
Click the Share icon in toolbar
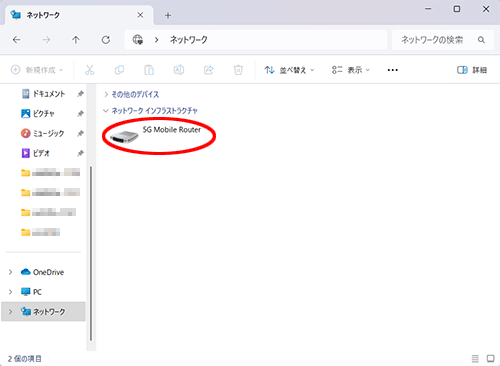pyautogui.click(x=208, y=70)
